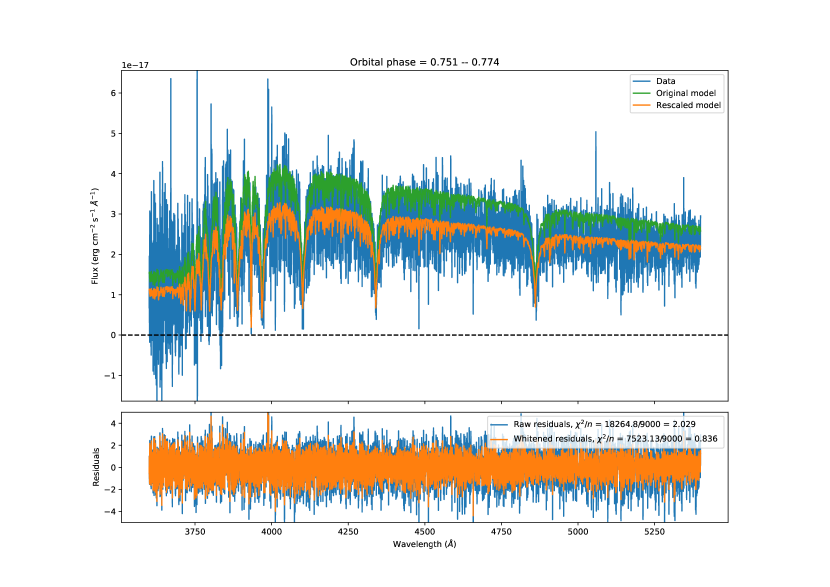The image size is (830, 587).
Task: Click the orange line sample beside "Rescaled model"
Action: 641,105
